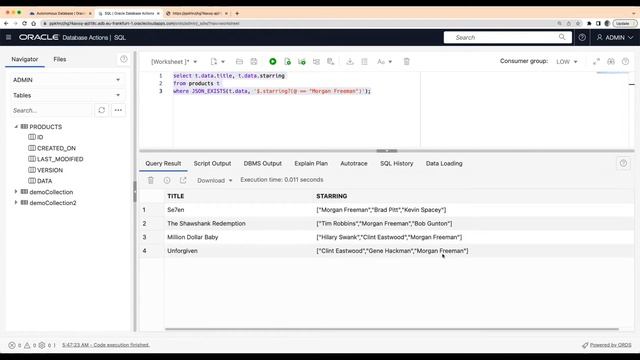Open the Explain Plan tab

(x=311, y=163)
